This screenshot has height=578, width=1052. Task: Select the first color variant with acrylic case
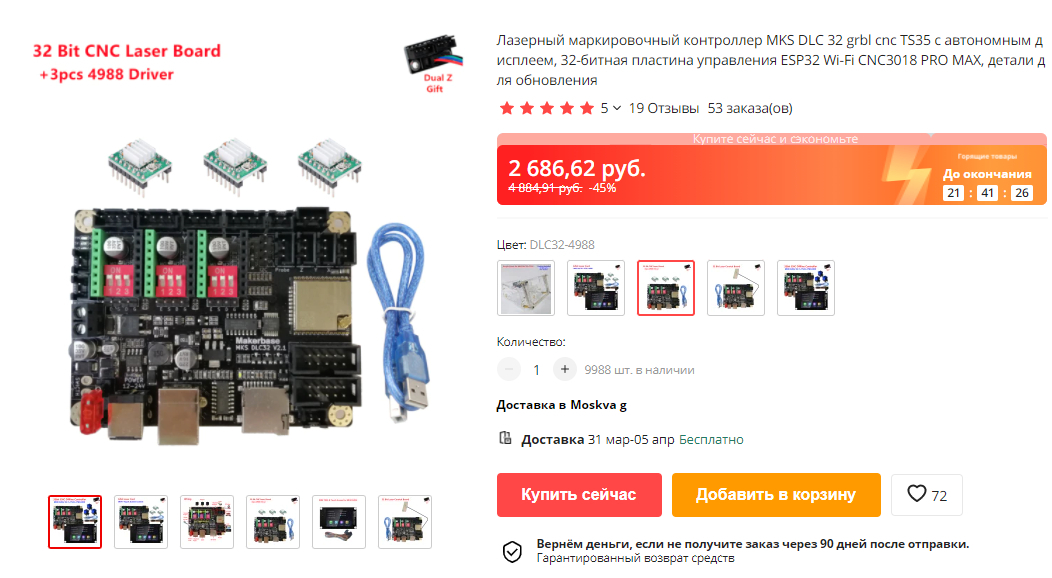click(x=526, y=288)
